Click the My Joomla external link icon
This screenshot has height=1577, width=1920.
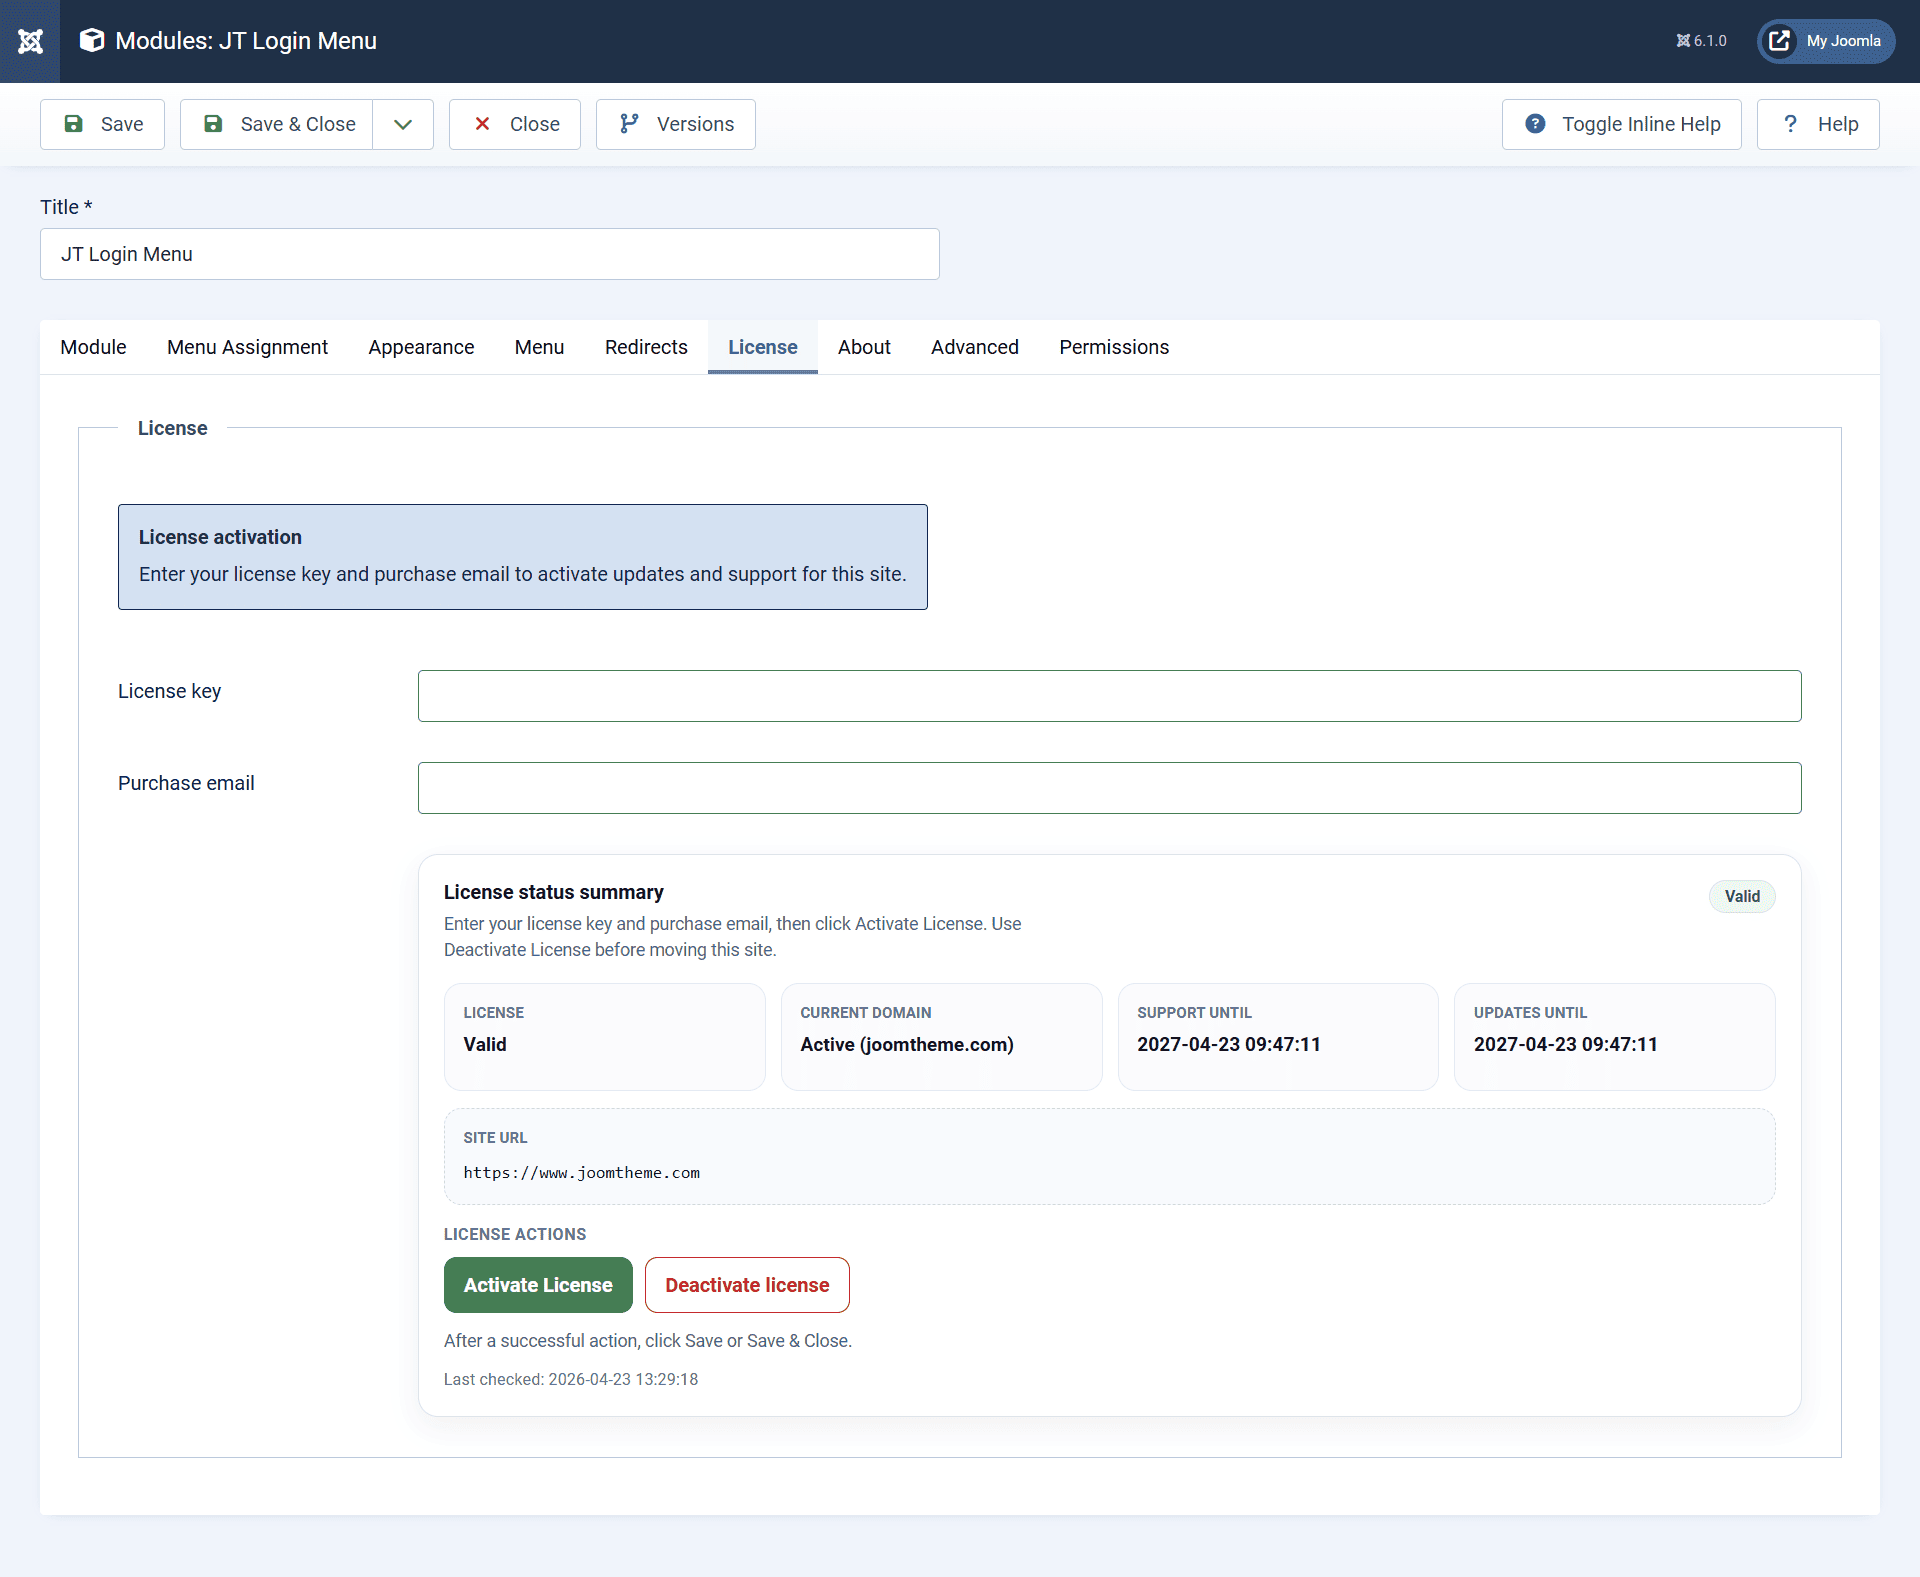point(1780,41)
